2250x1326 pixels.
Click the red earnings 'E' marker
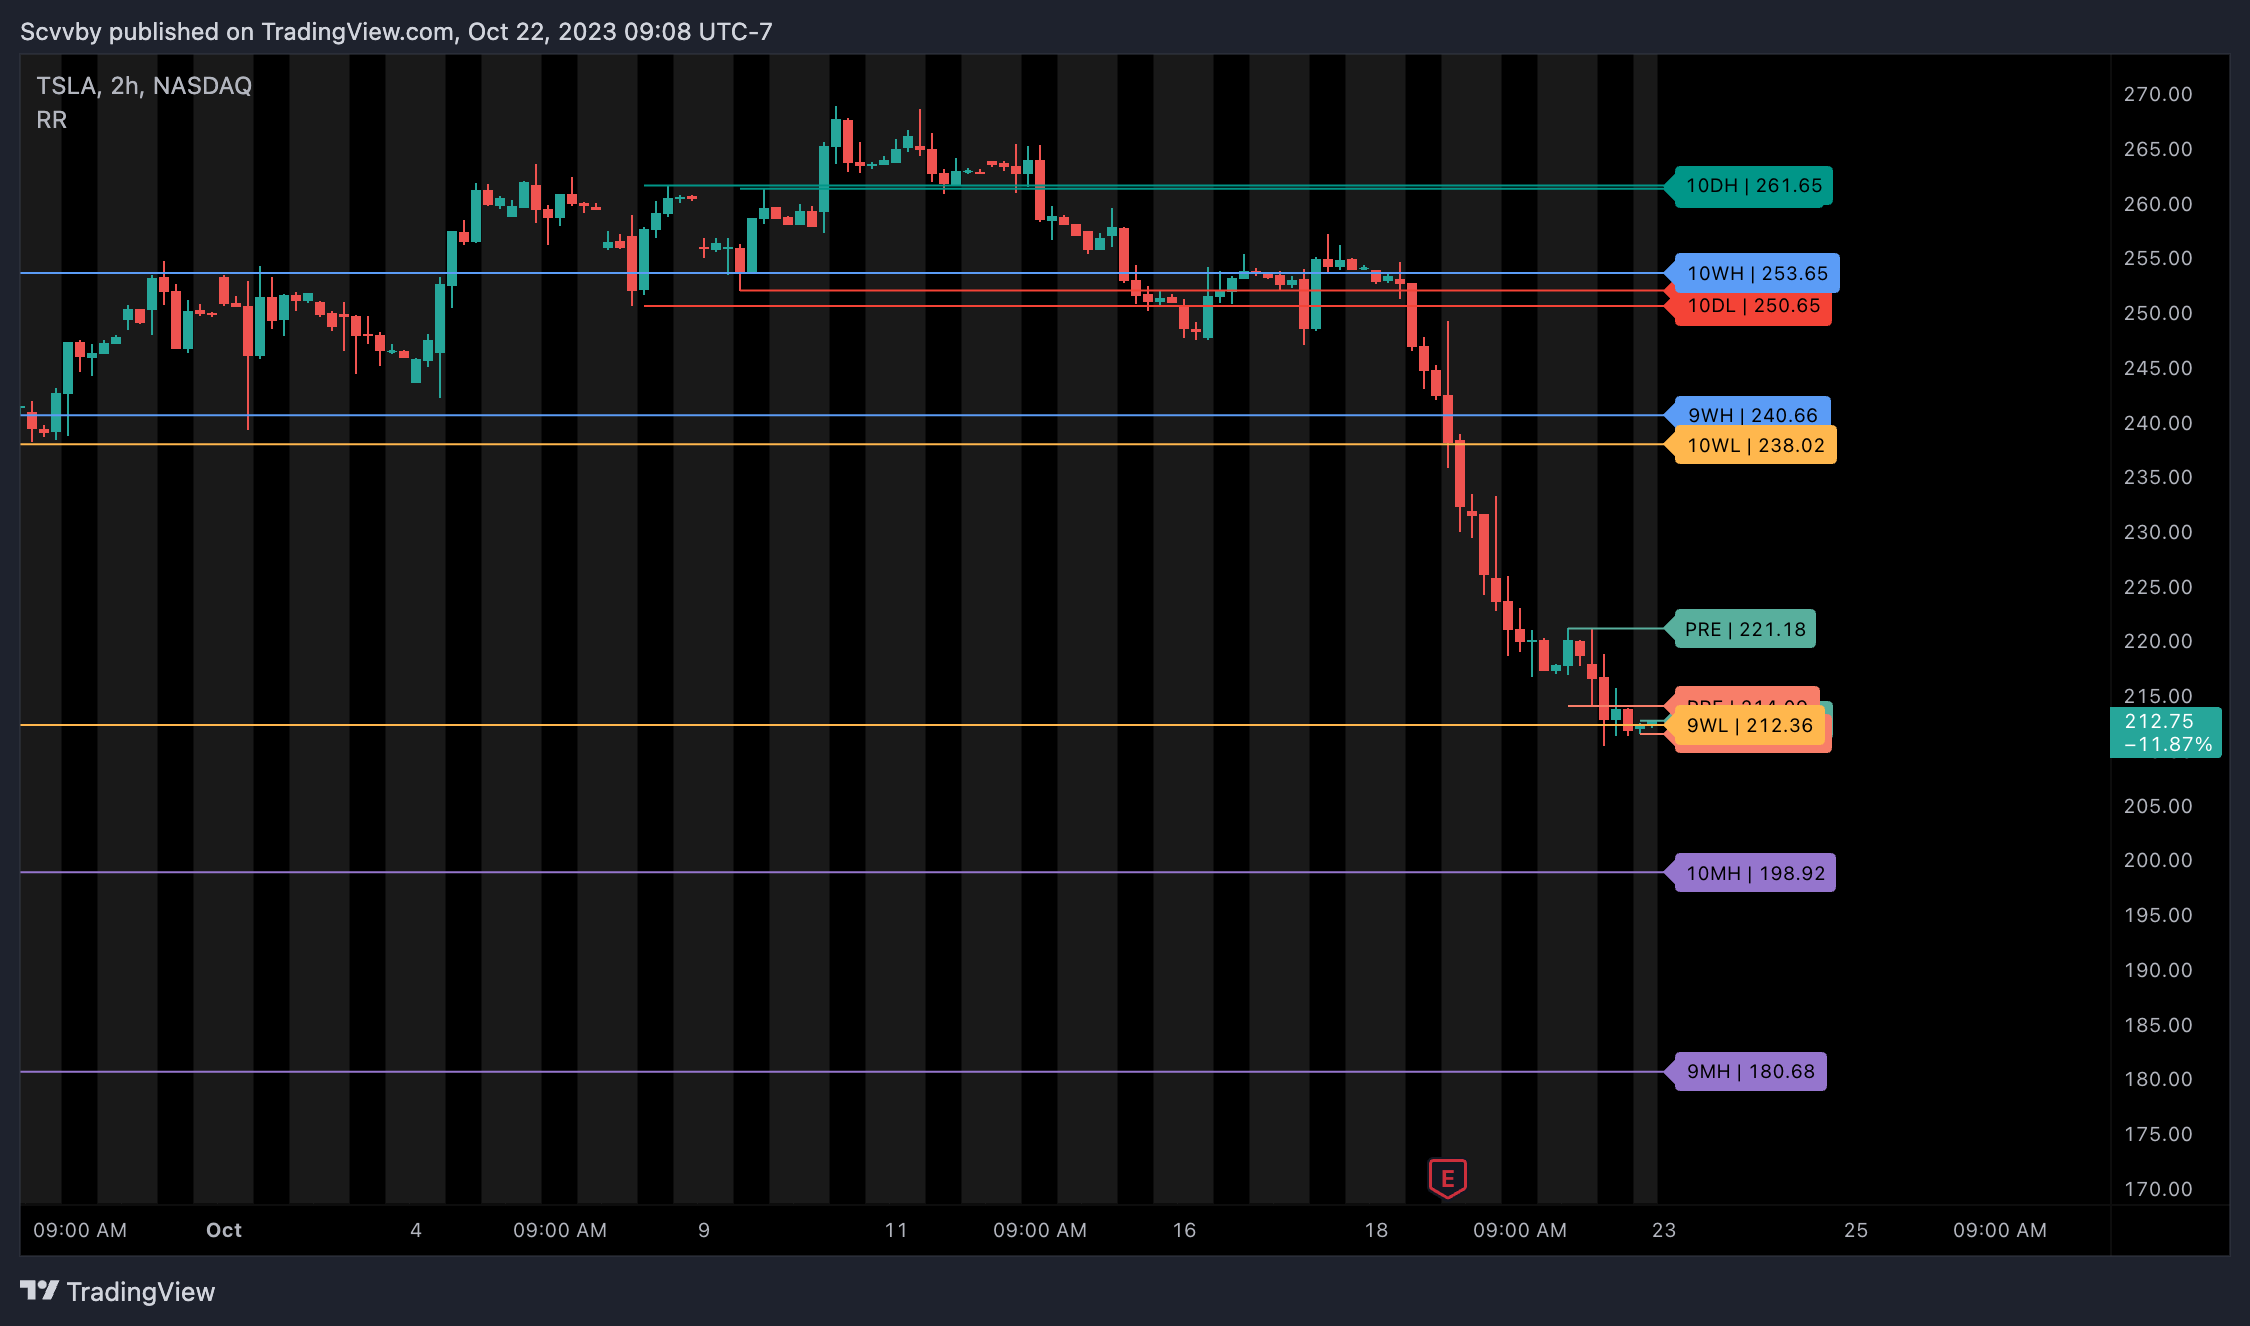click(x=1447, y=1178)
